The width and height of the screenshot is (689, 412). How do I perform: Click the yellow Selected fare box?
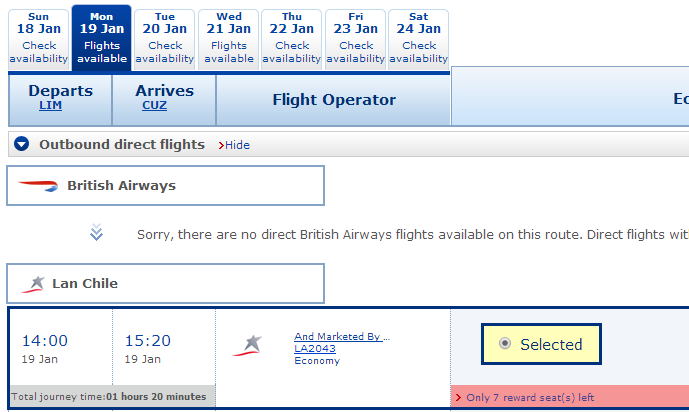pyautogui.click(x=541, y=344)
